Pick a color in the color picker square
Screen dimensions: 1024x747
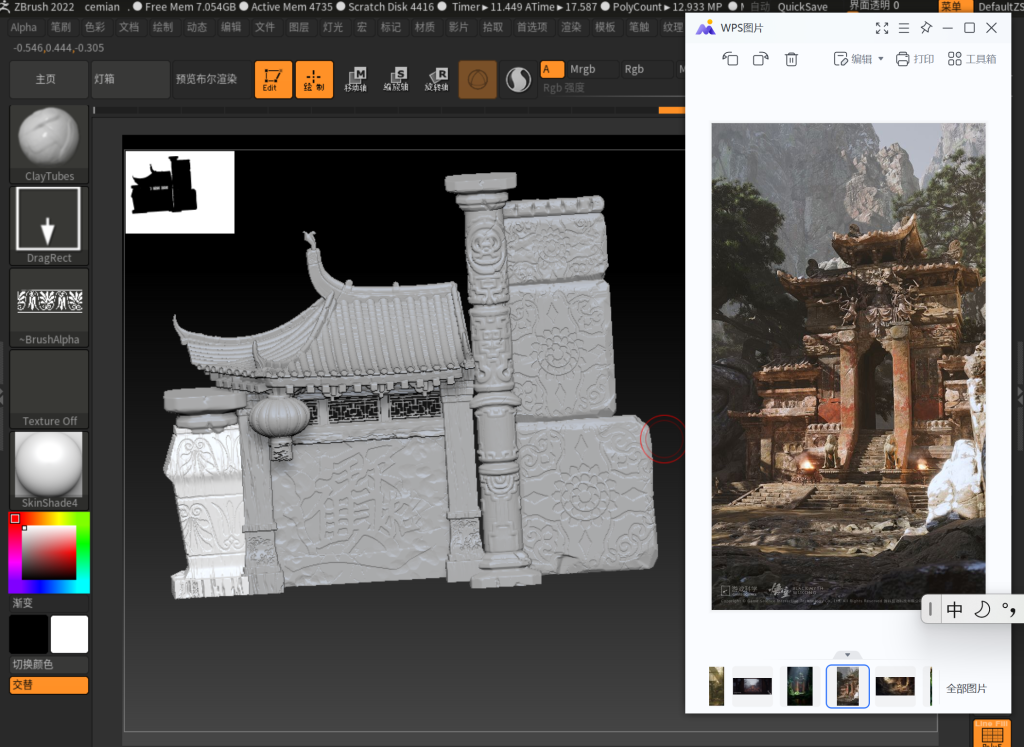[x=49, y=553]
